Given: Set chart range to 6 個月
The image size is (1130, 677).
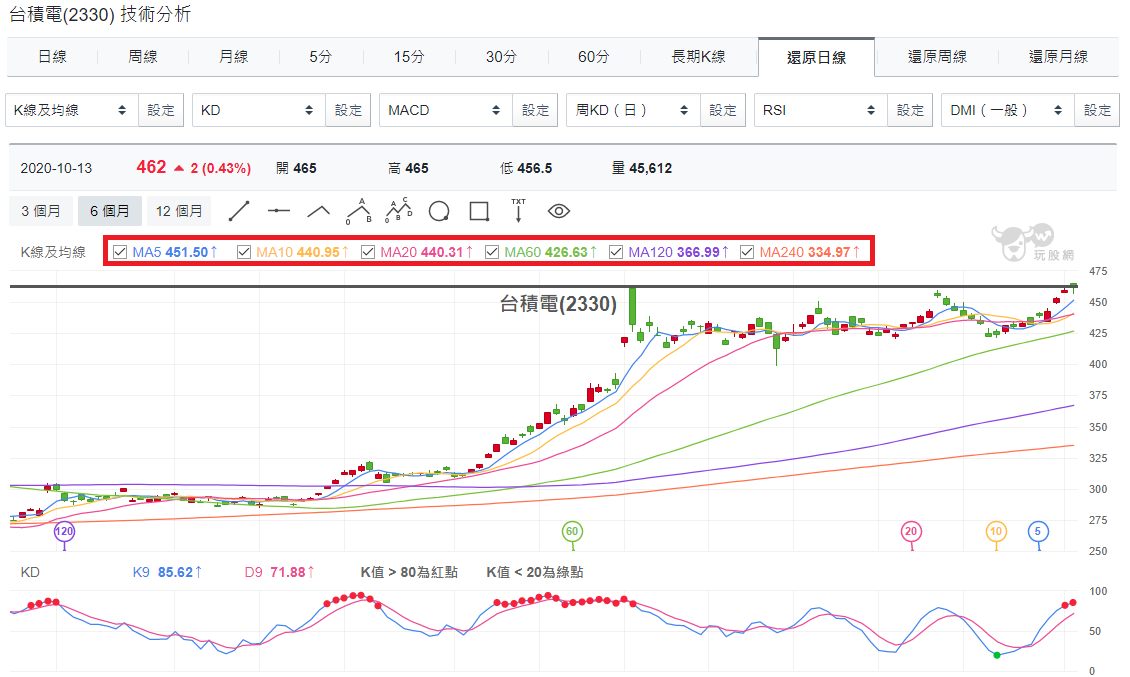Looking at the screenshot, I should [110, 211].
